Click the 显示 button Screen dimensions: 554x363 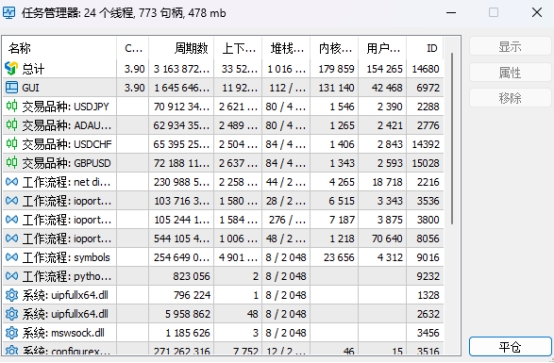[x=510, y=46]
